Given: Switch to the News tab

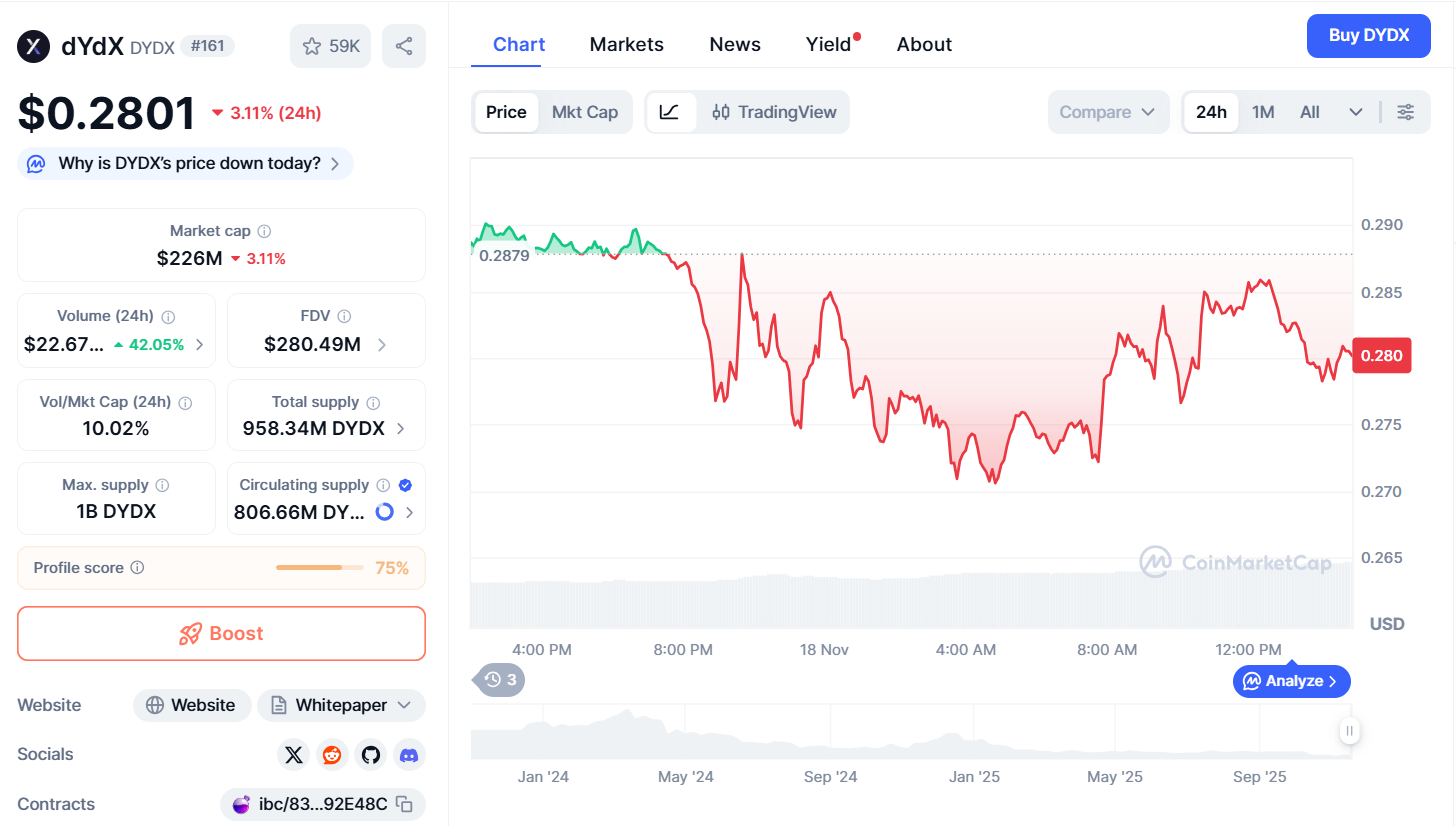Looking at the screenshot, I should (735, 44).
